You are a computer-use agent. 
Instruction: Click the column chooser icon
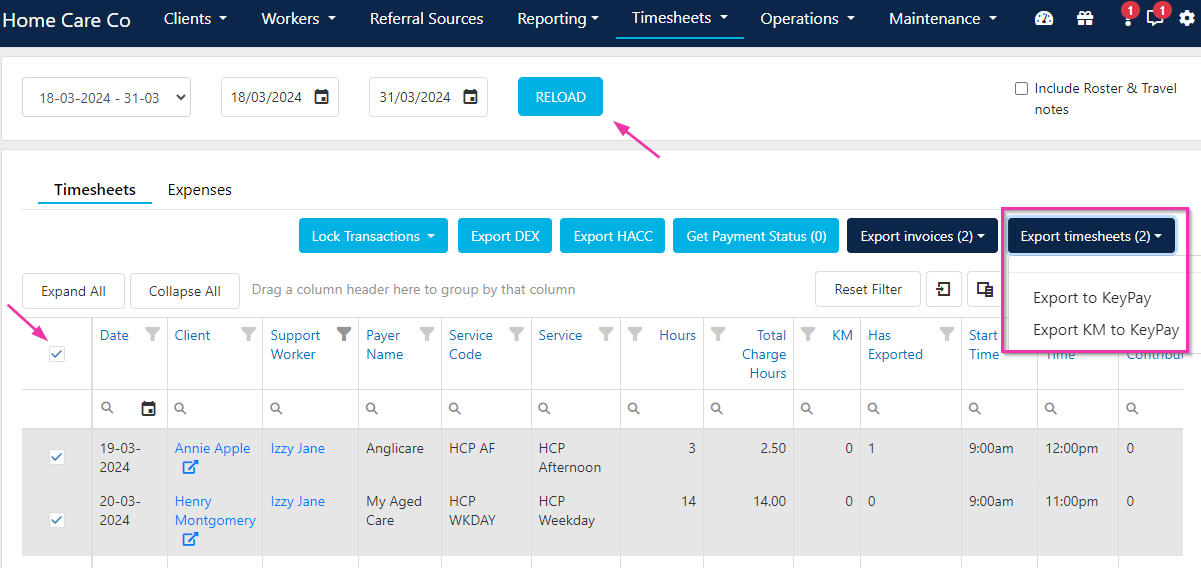985,289
